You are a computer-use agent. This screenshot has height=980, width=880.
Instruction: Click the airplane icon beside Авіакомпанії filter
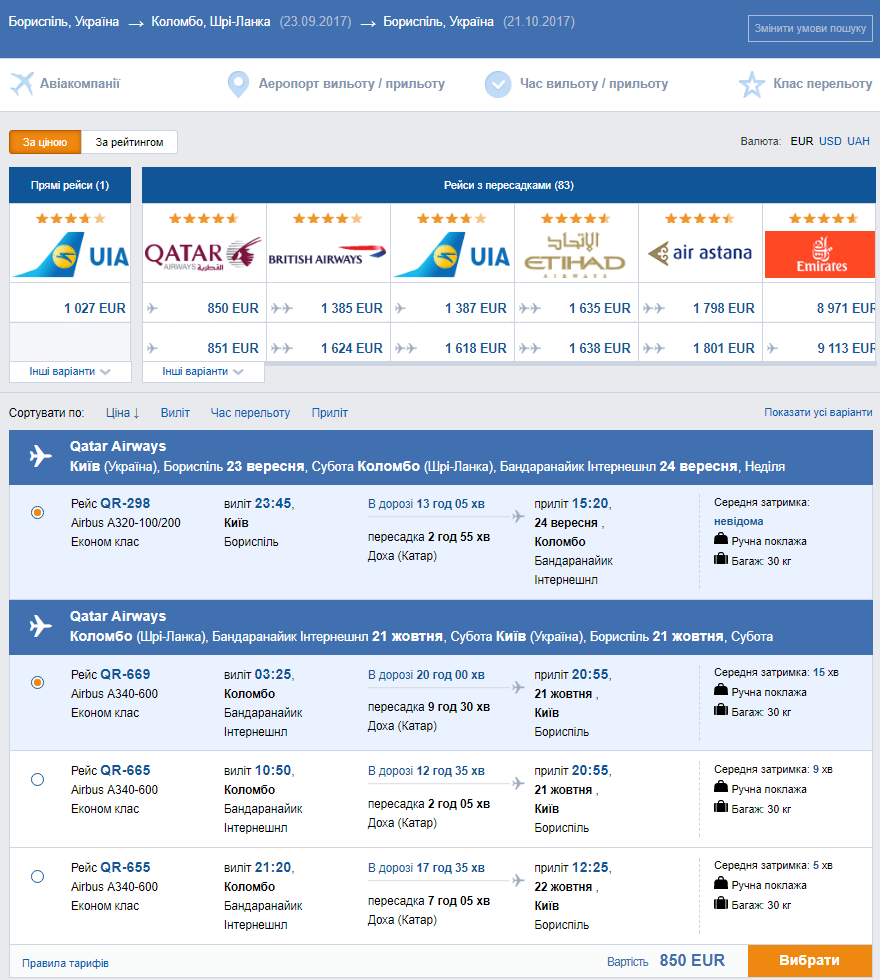click(x=22, y=84)
